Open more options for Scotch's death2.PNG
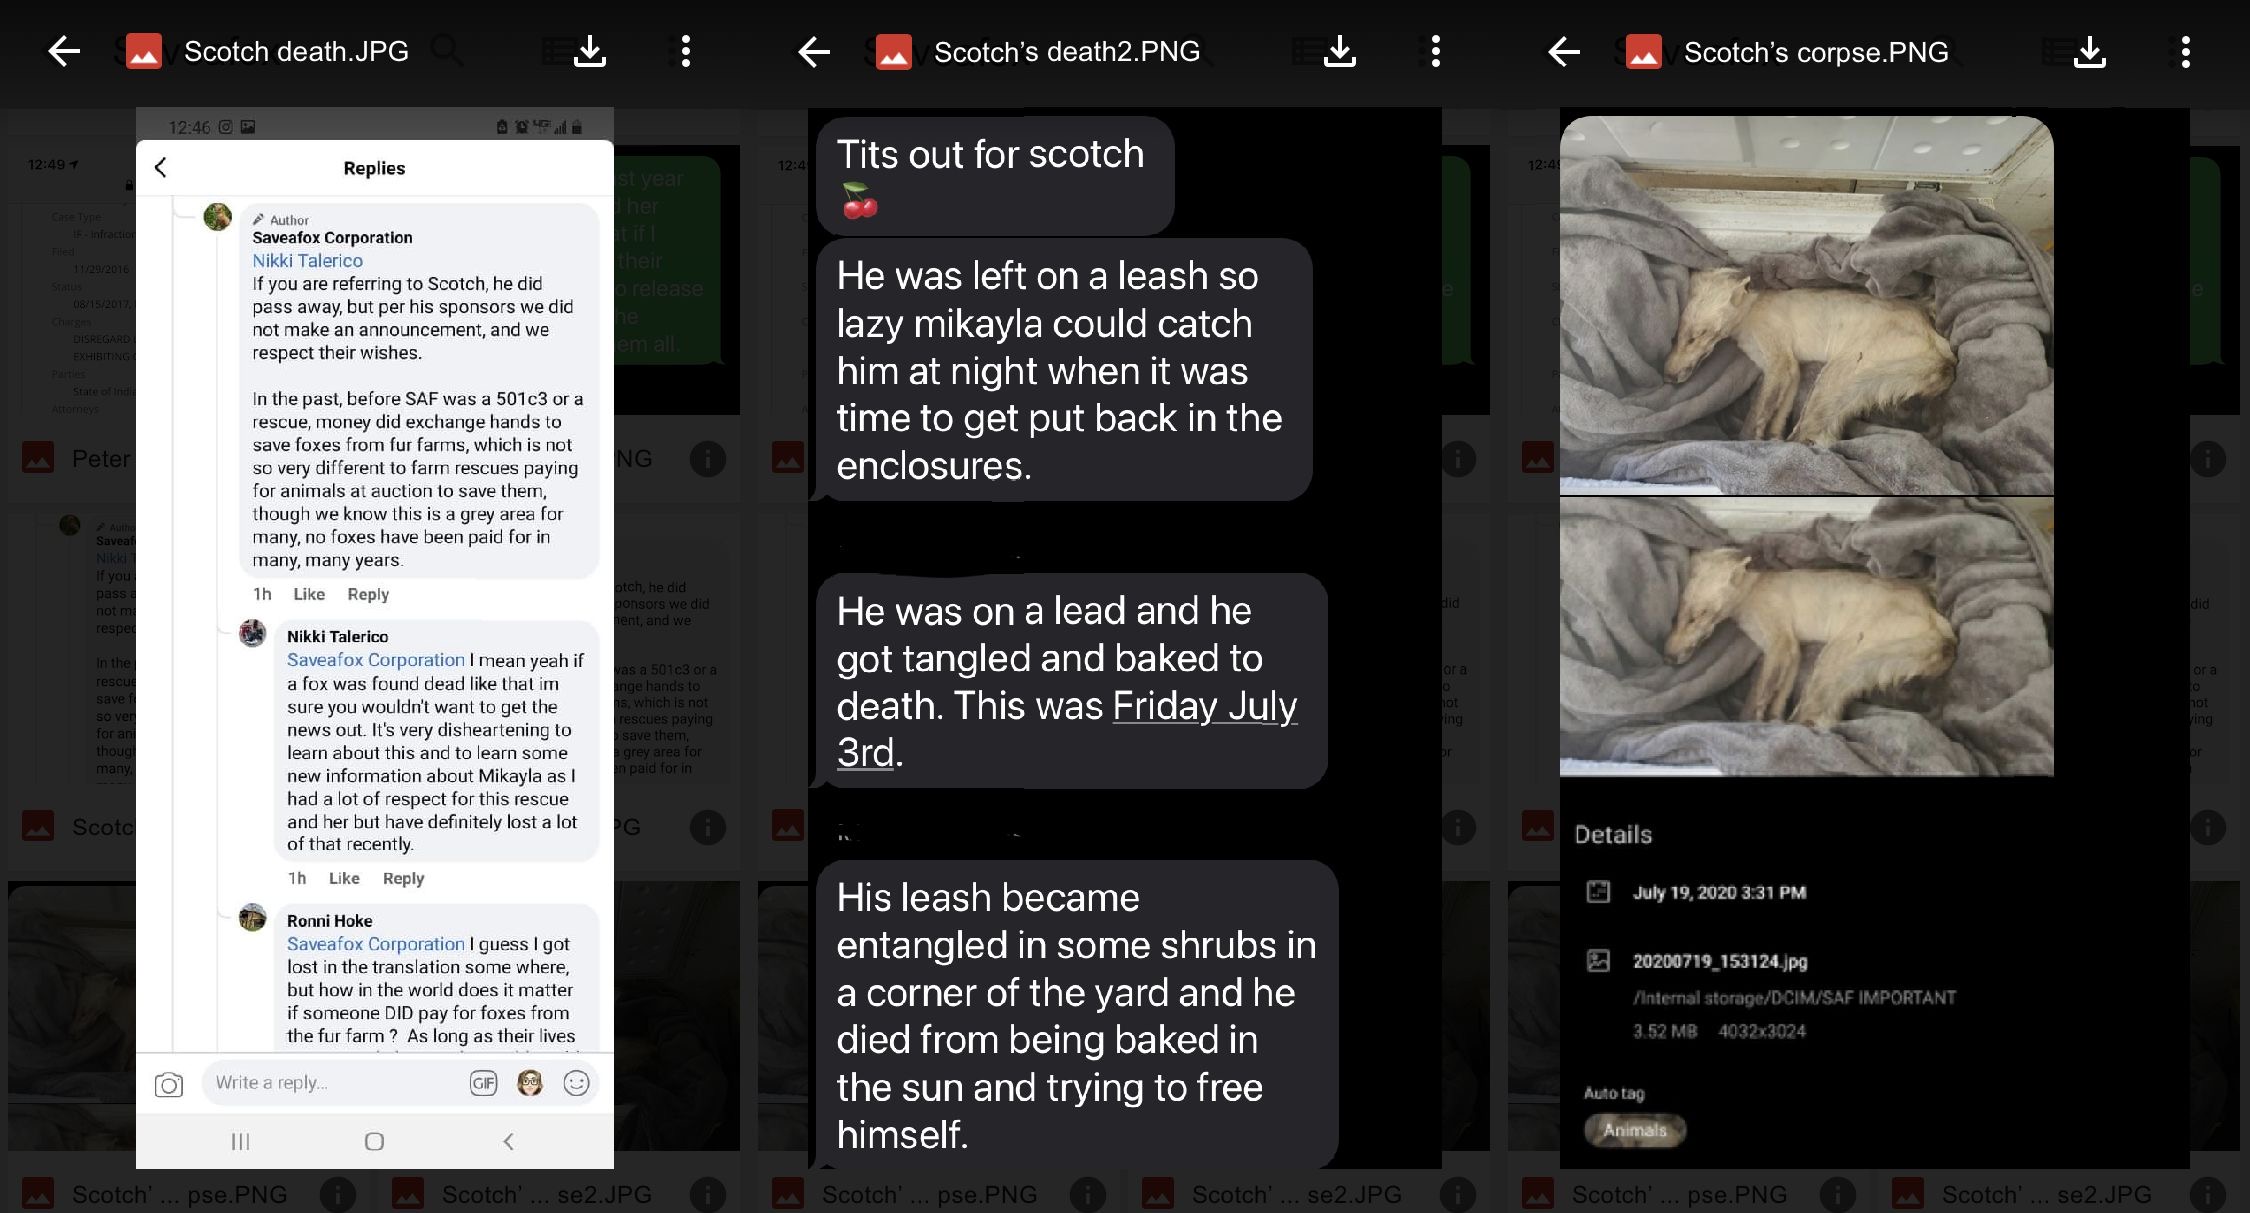Image resolution: width=2250 pixels, height=1213 pixels. [1436, 51]
